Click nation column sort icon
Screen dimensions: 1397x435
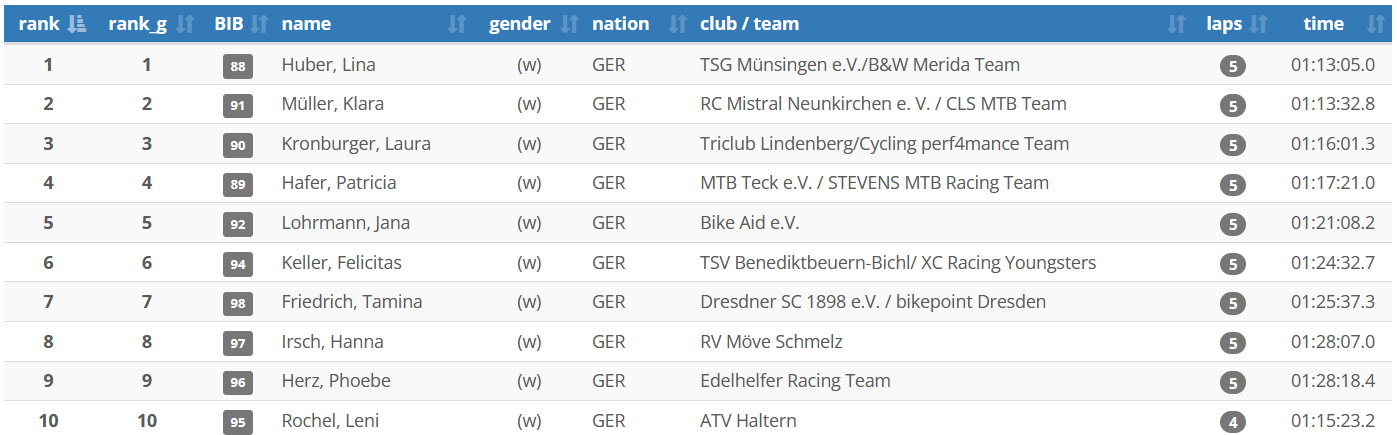click(677, 24)
